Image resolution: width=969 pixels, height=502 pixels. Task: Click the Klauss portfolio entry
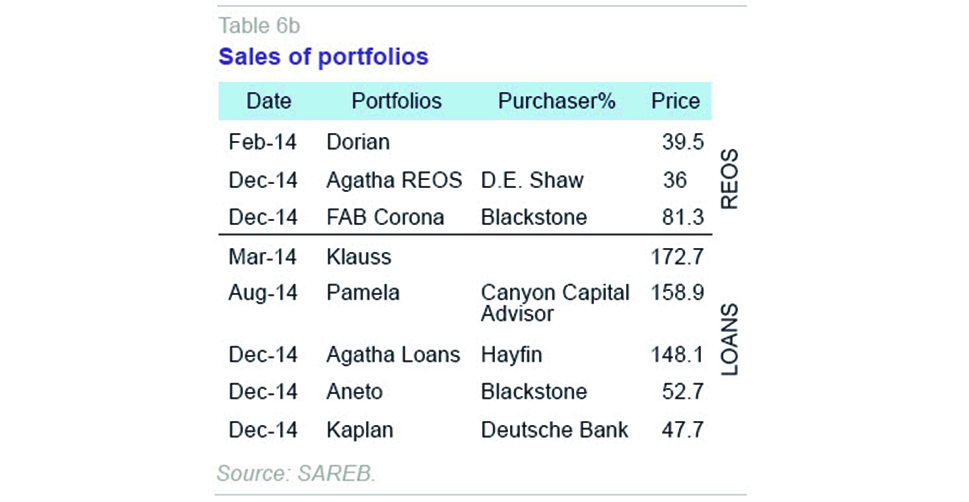358,257
